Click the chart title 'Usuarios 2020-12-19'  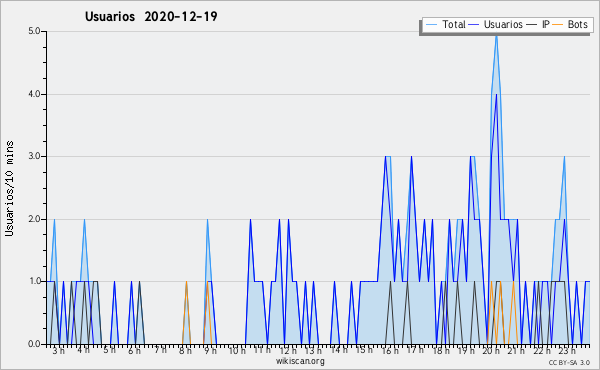pos(151,16)
